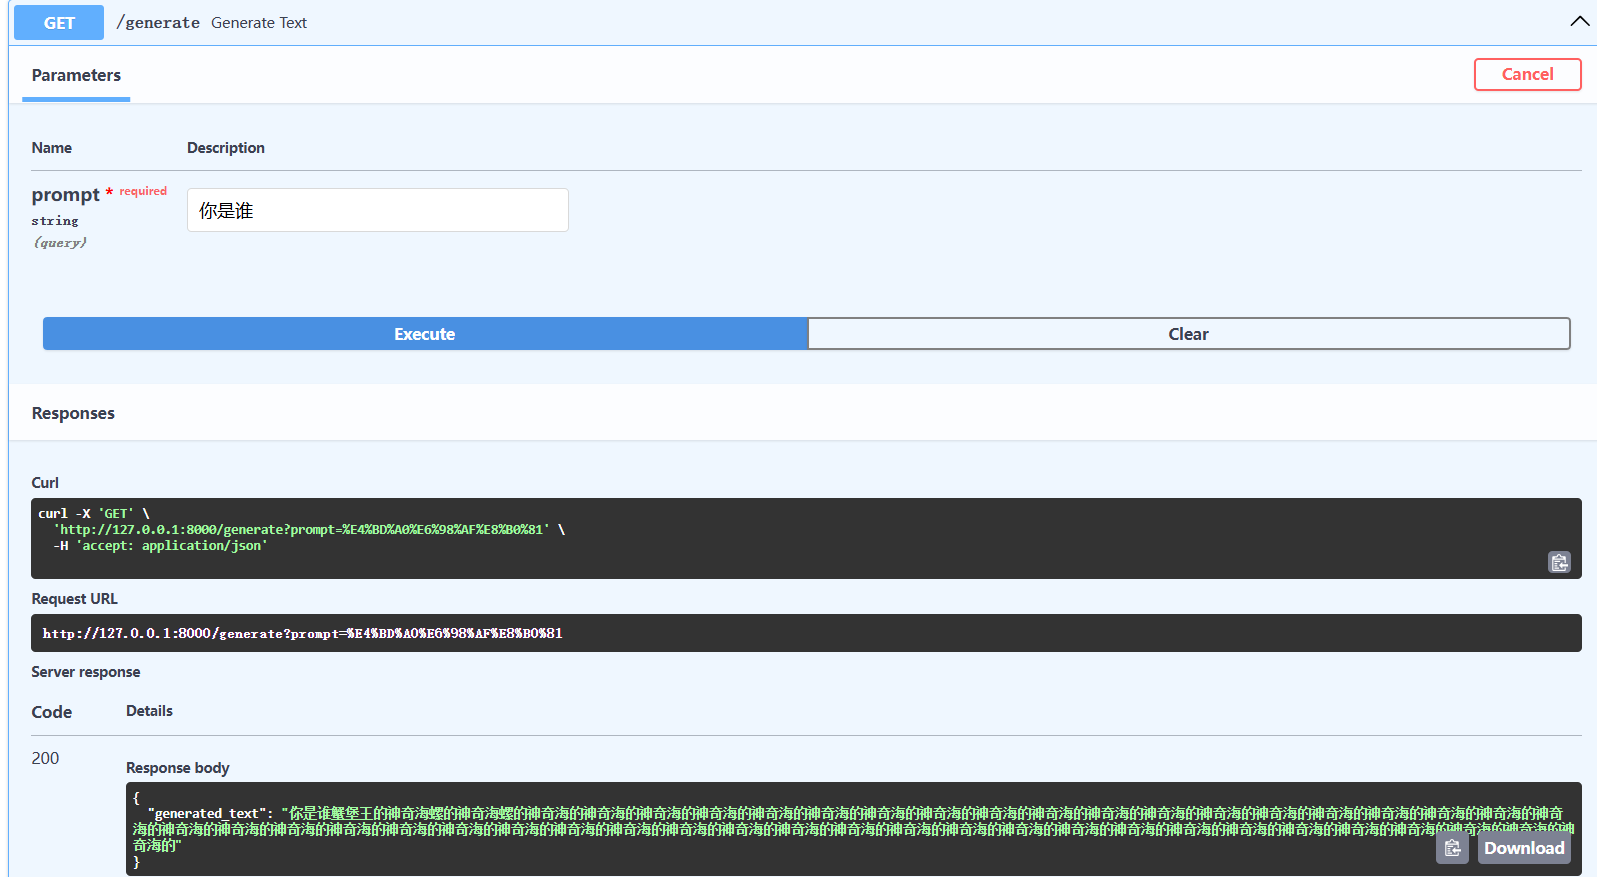The height and width of the screenshot is (877, 1597).
Task: Copy the response body to clipboard
Action: pos(1452,848)
